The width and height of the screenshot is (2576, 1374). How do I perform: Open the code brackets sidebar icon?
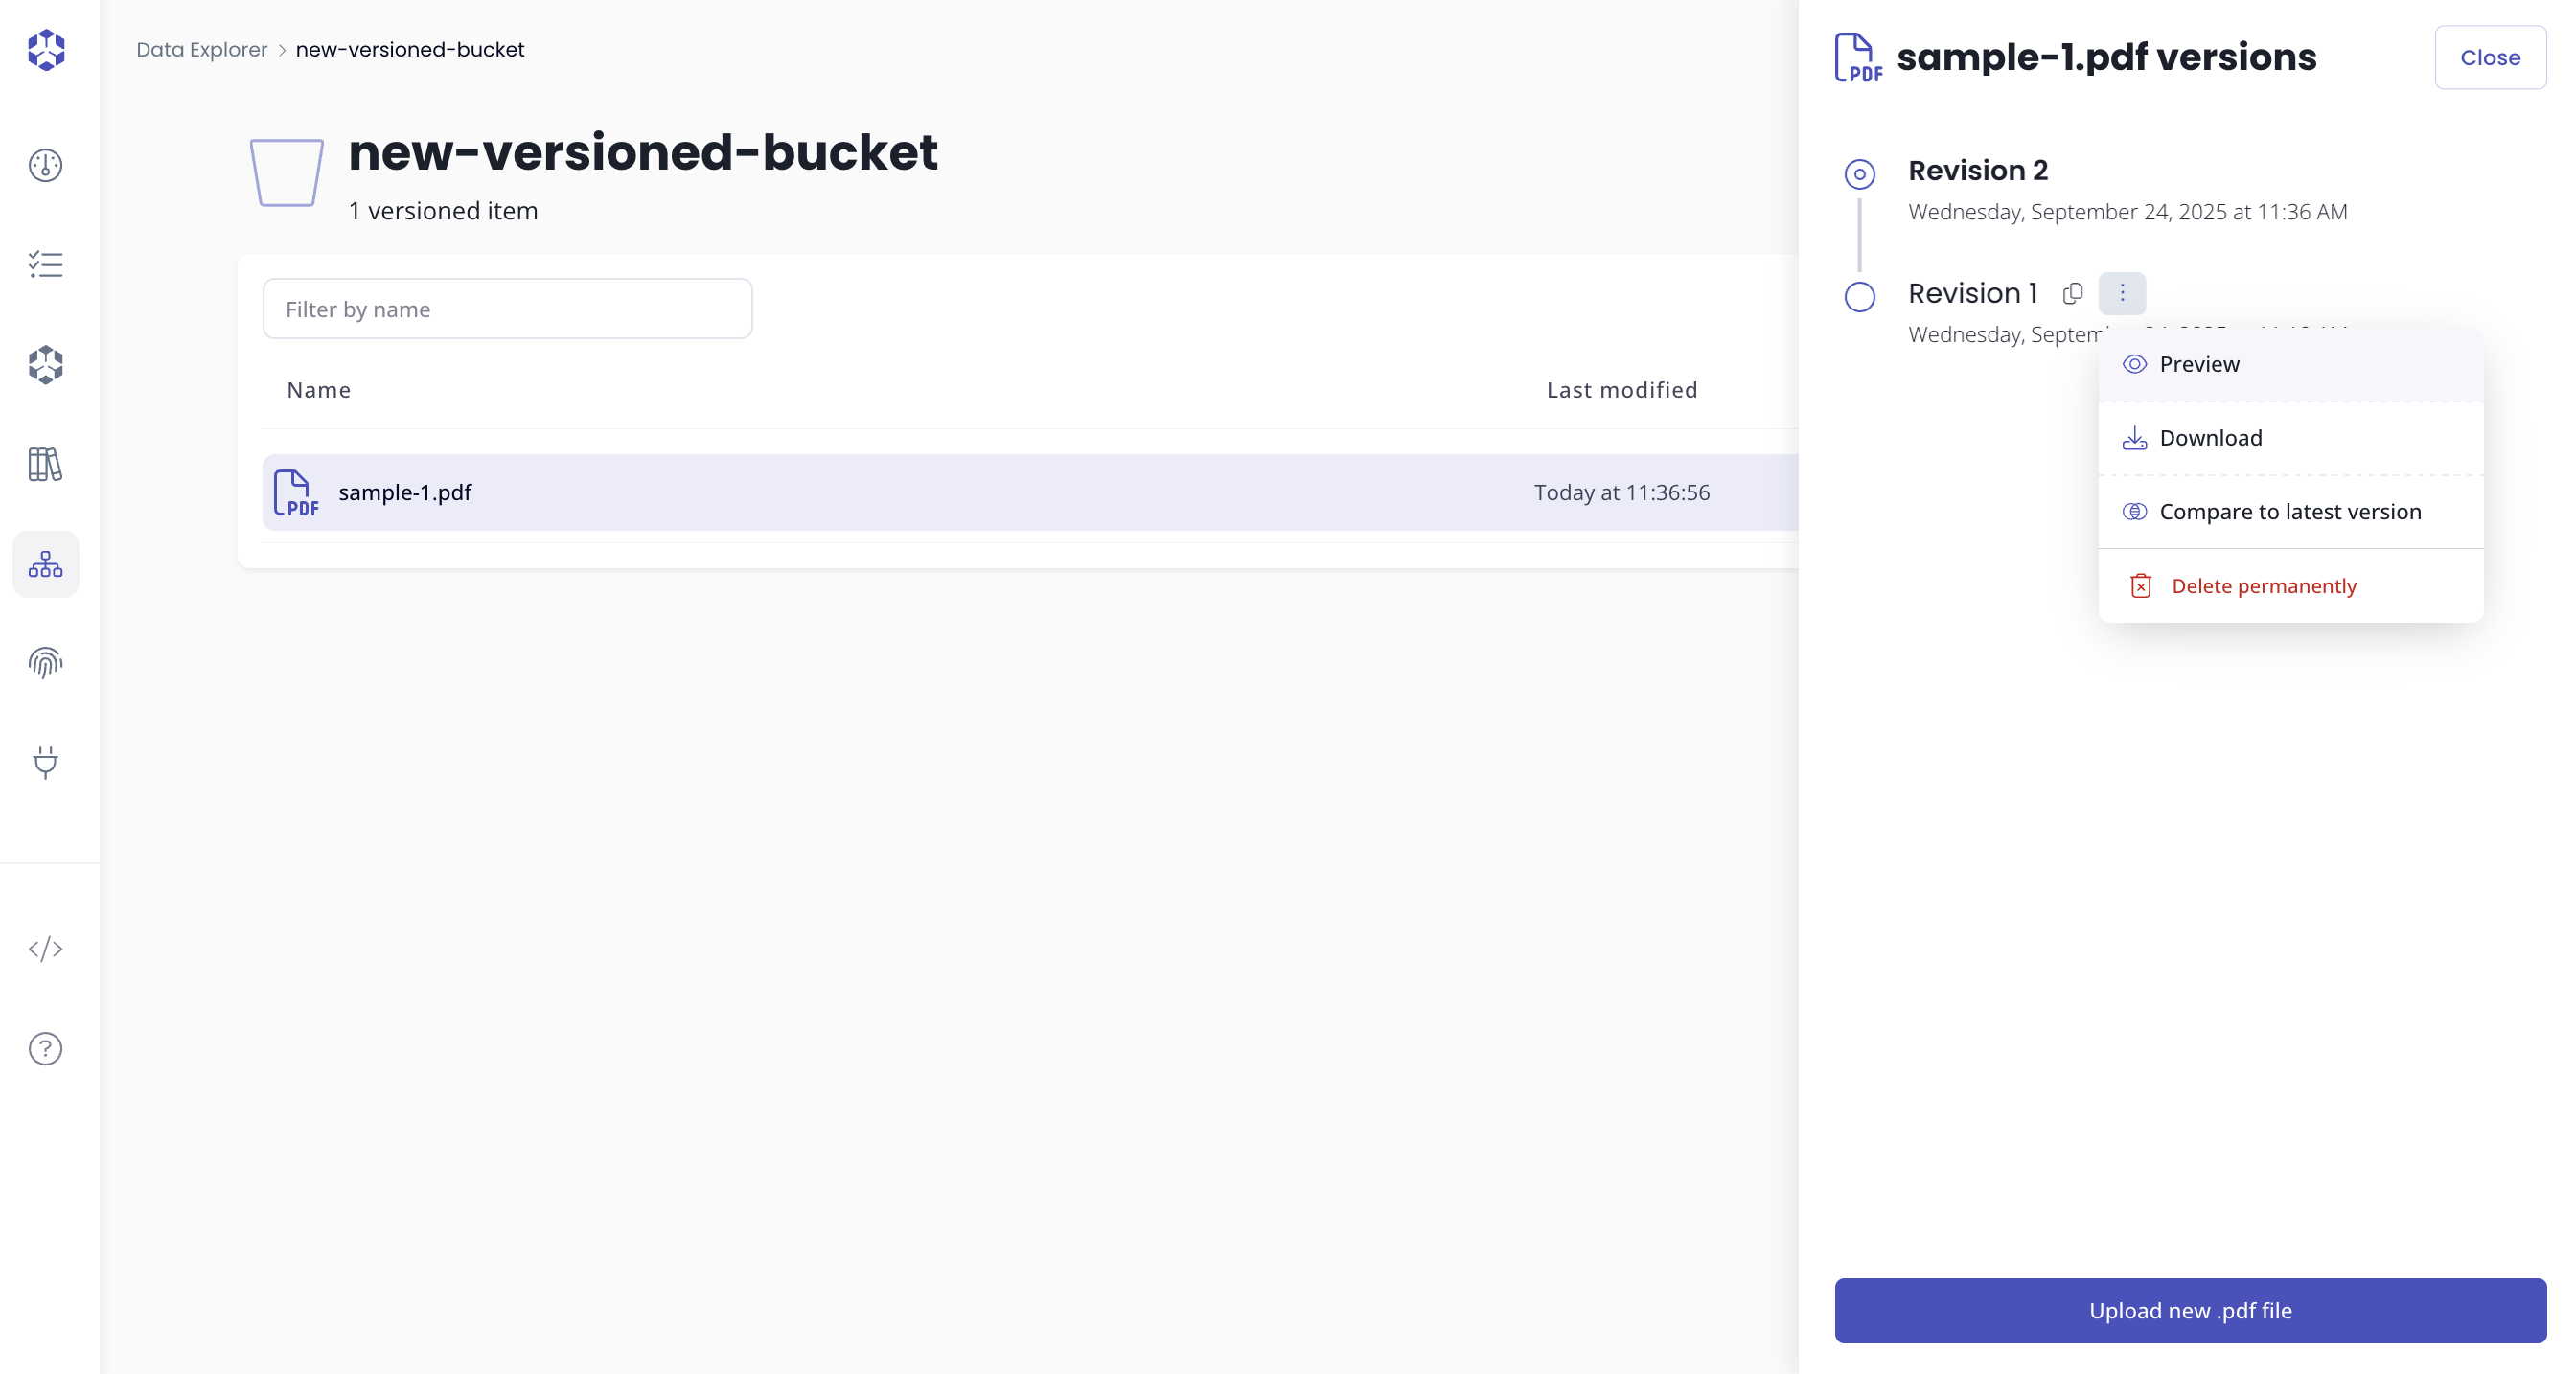click(46, 948)
